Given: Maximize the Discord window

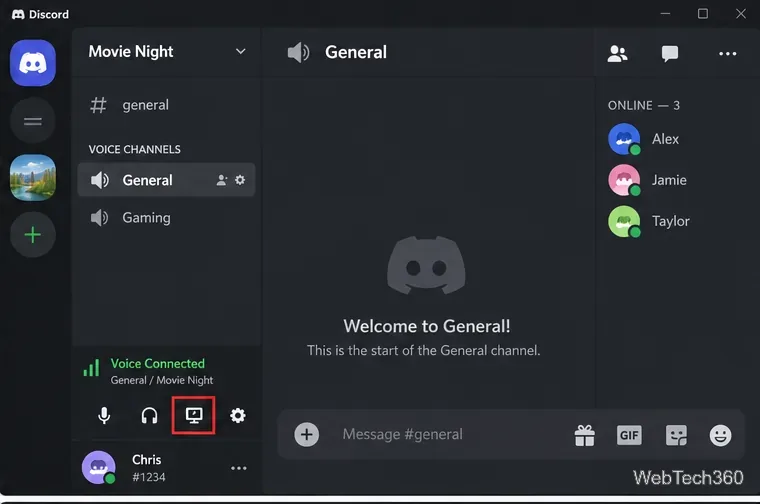Looking at the screenshot, I should tap(703, 14).
